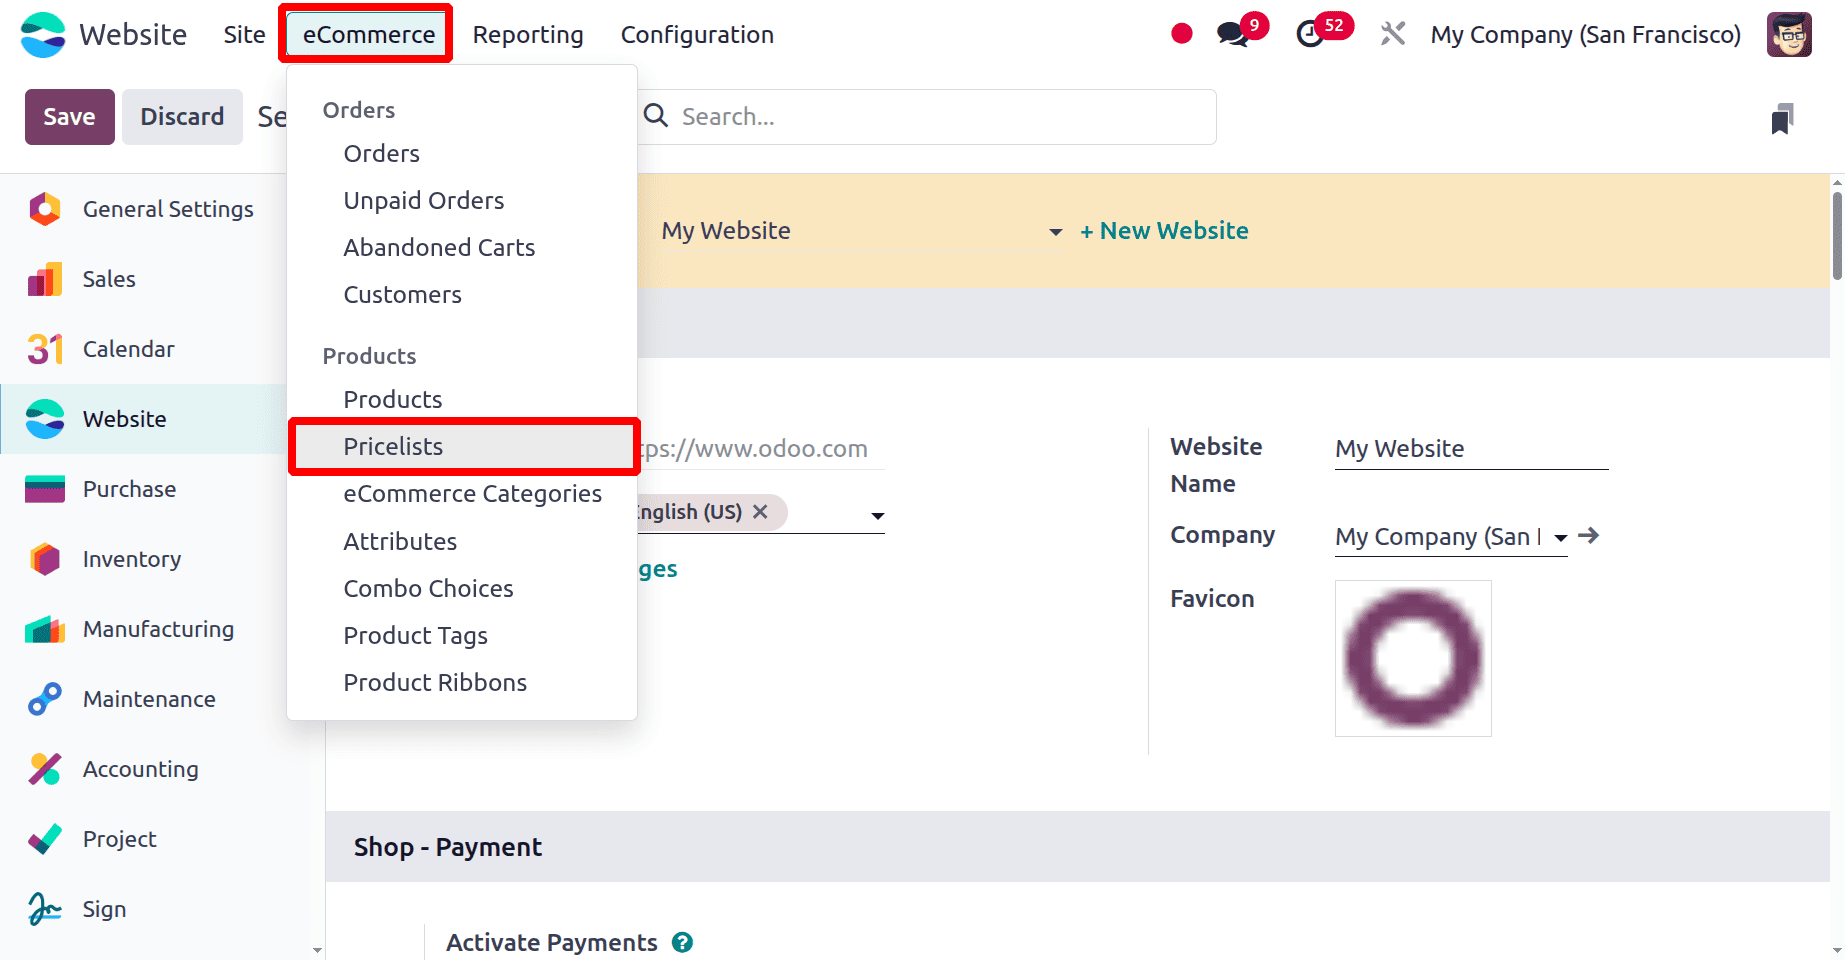Open the Reporting menu
Screen dimensions: 1845x960
coord(528,35)
